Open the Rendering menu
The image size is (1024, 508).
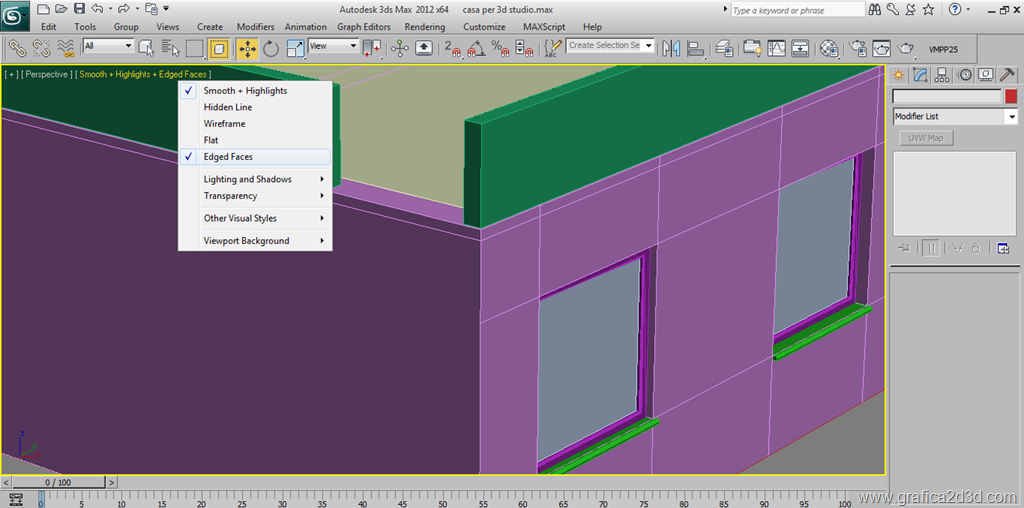point(425,27)
